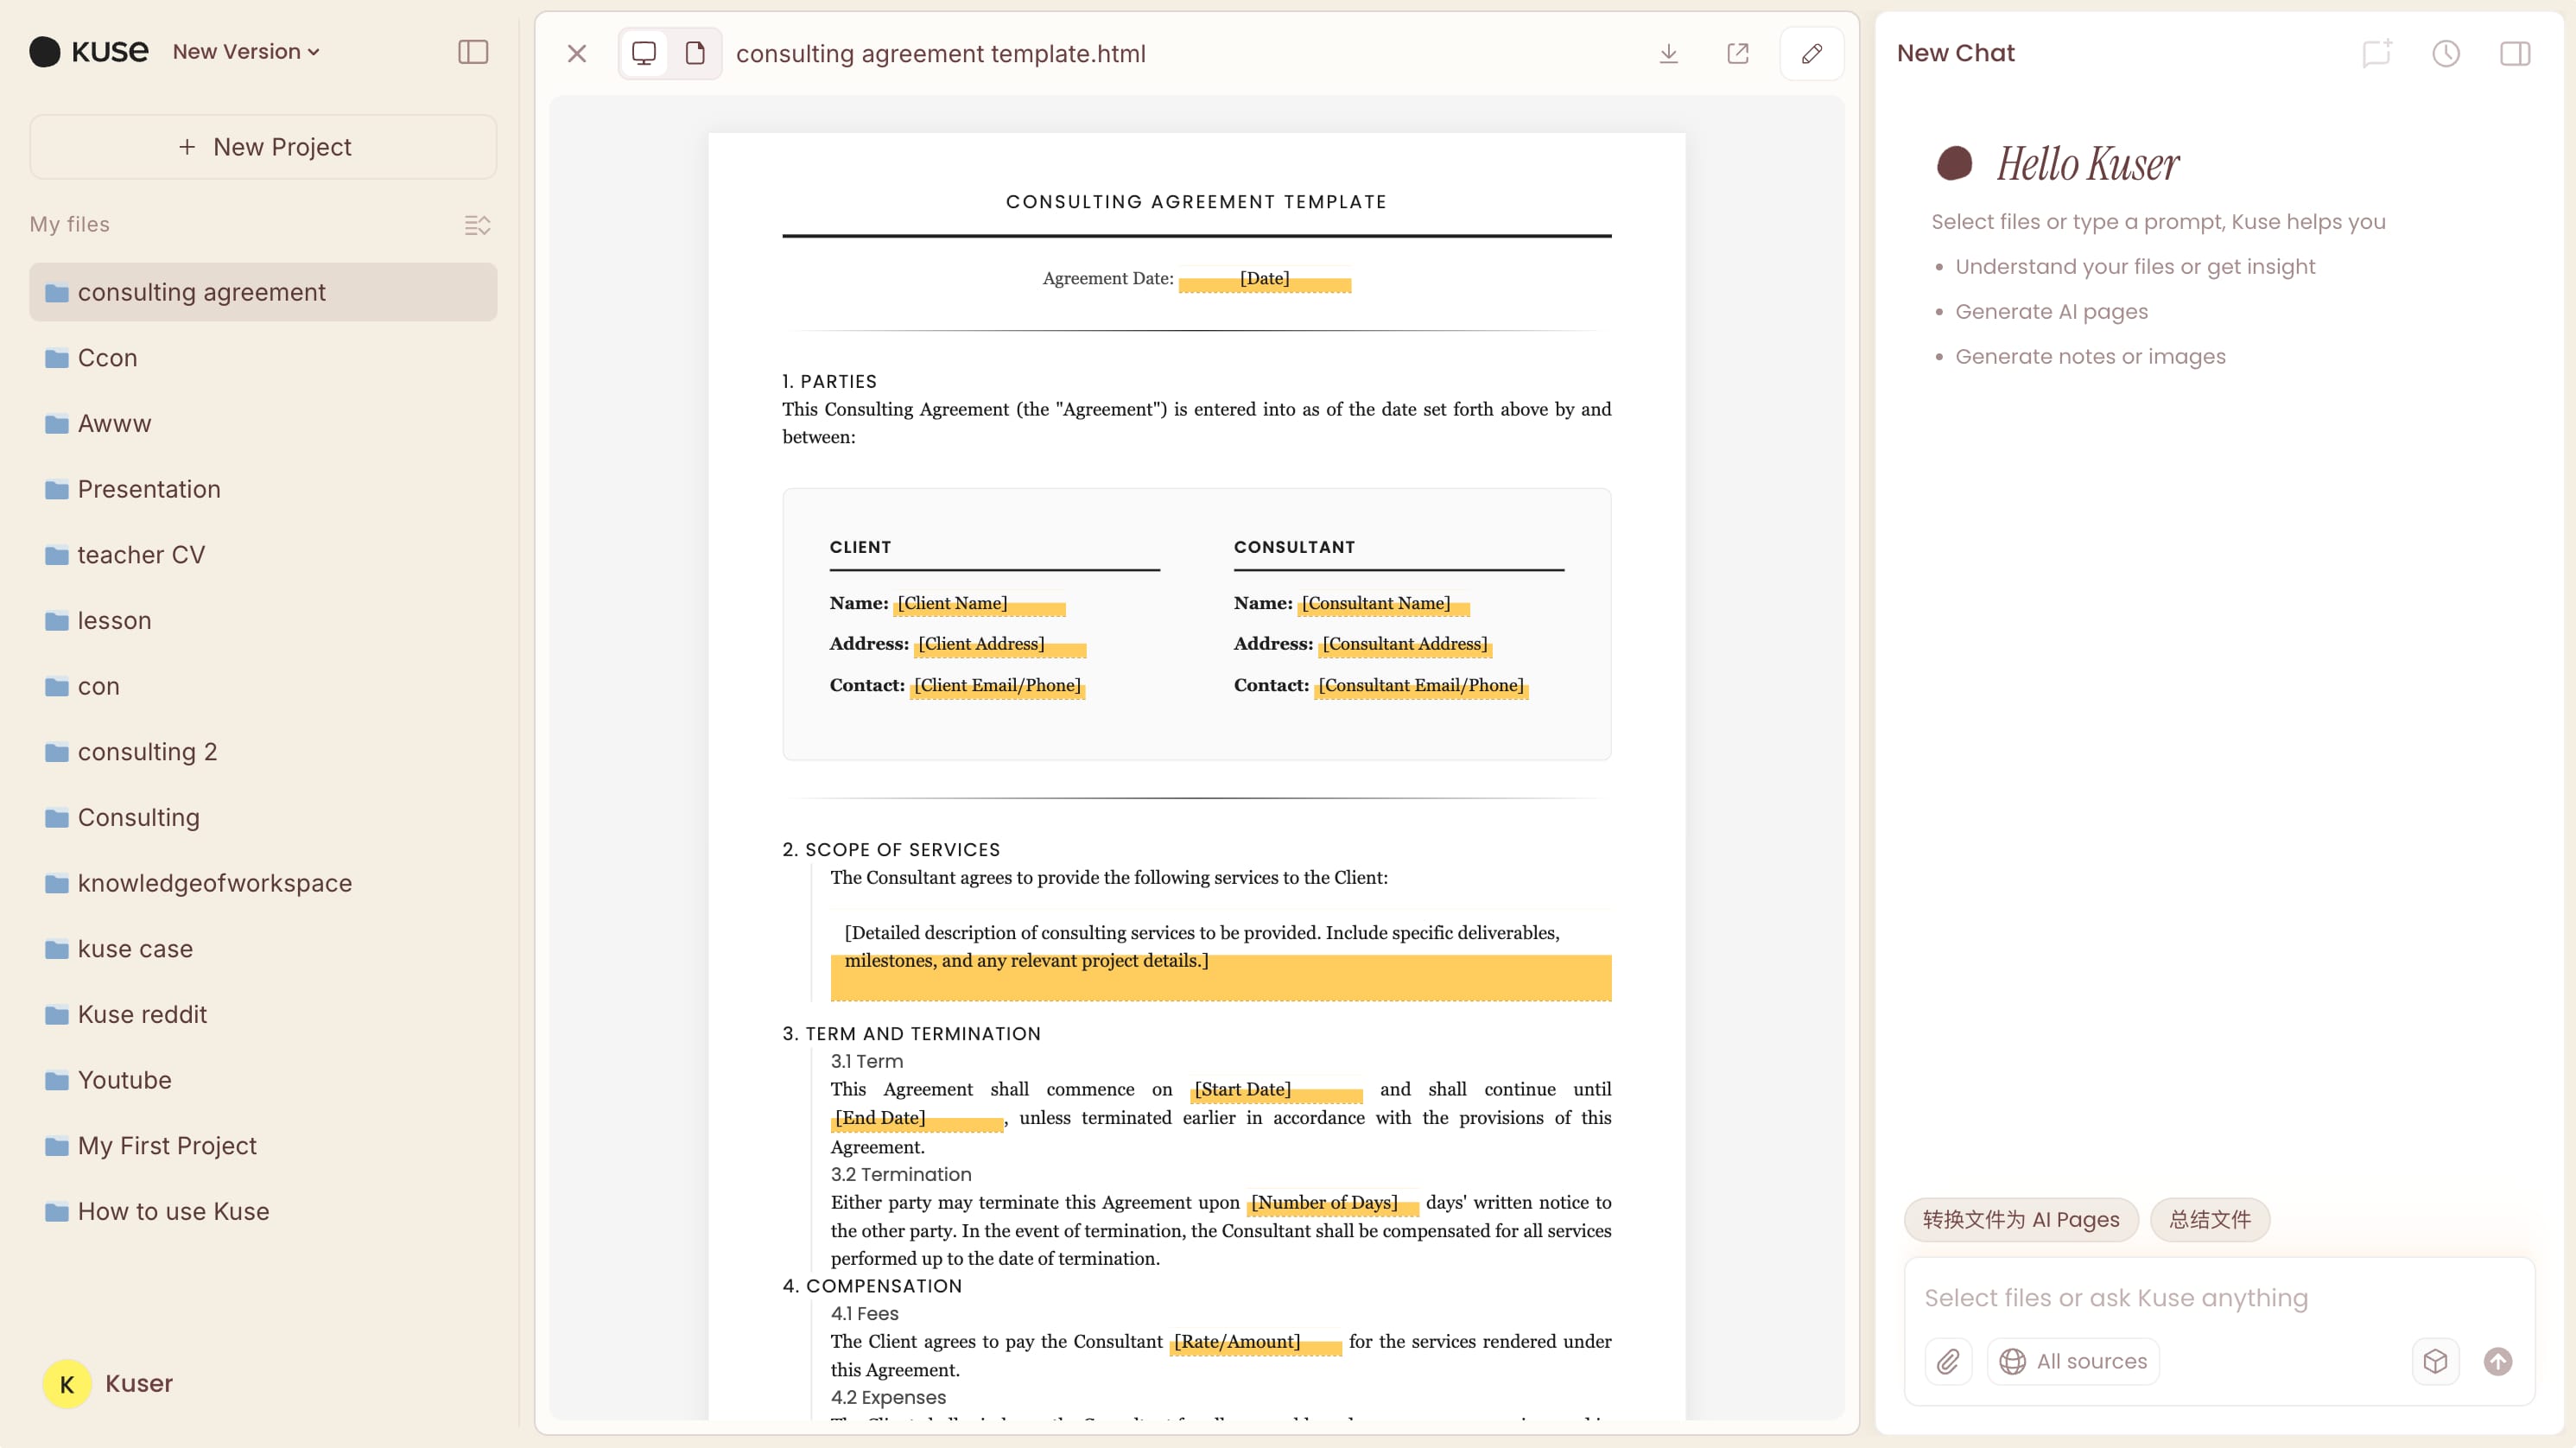Open the My files sort options

pyautogui.click(x=477, y=225)
